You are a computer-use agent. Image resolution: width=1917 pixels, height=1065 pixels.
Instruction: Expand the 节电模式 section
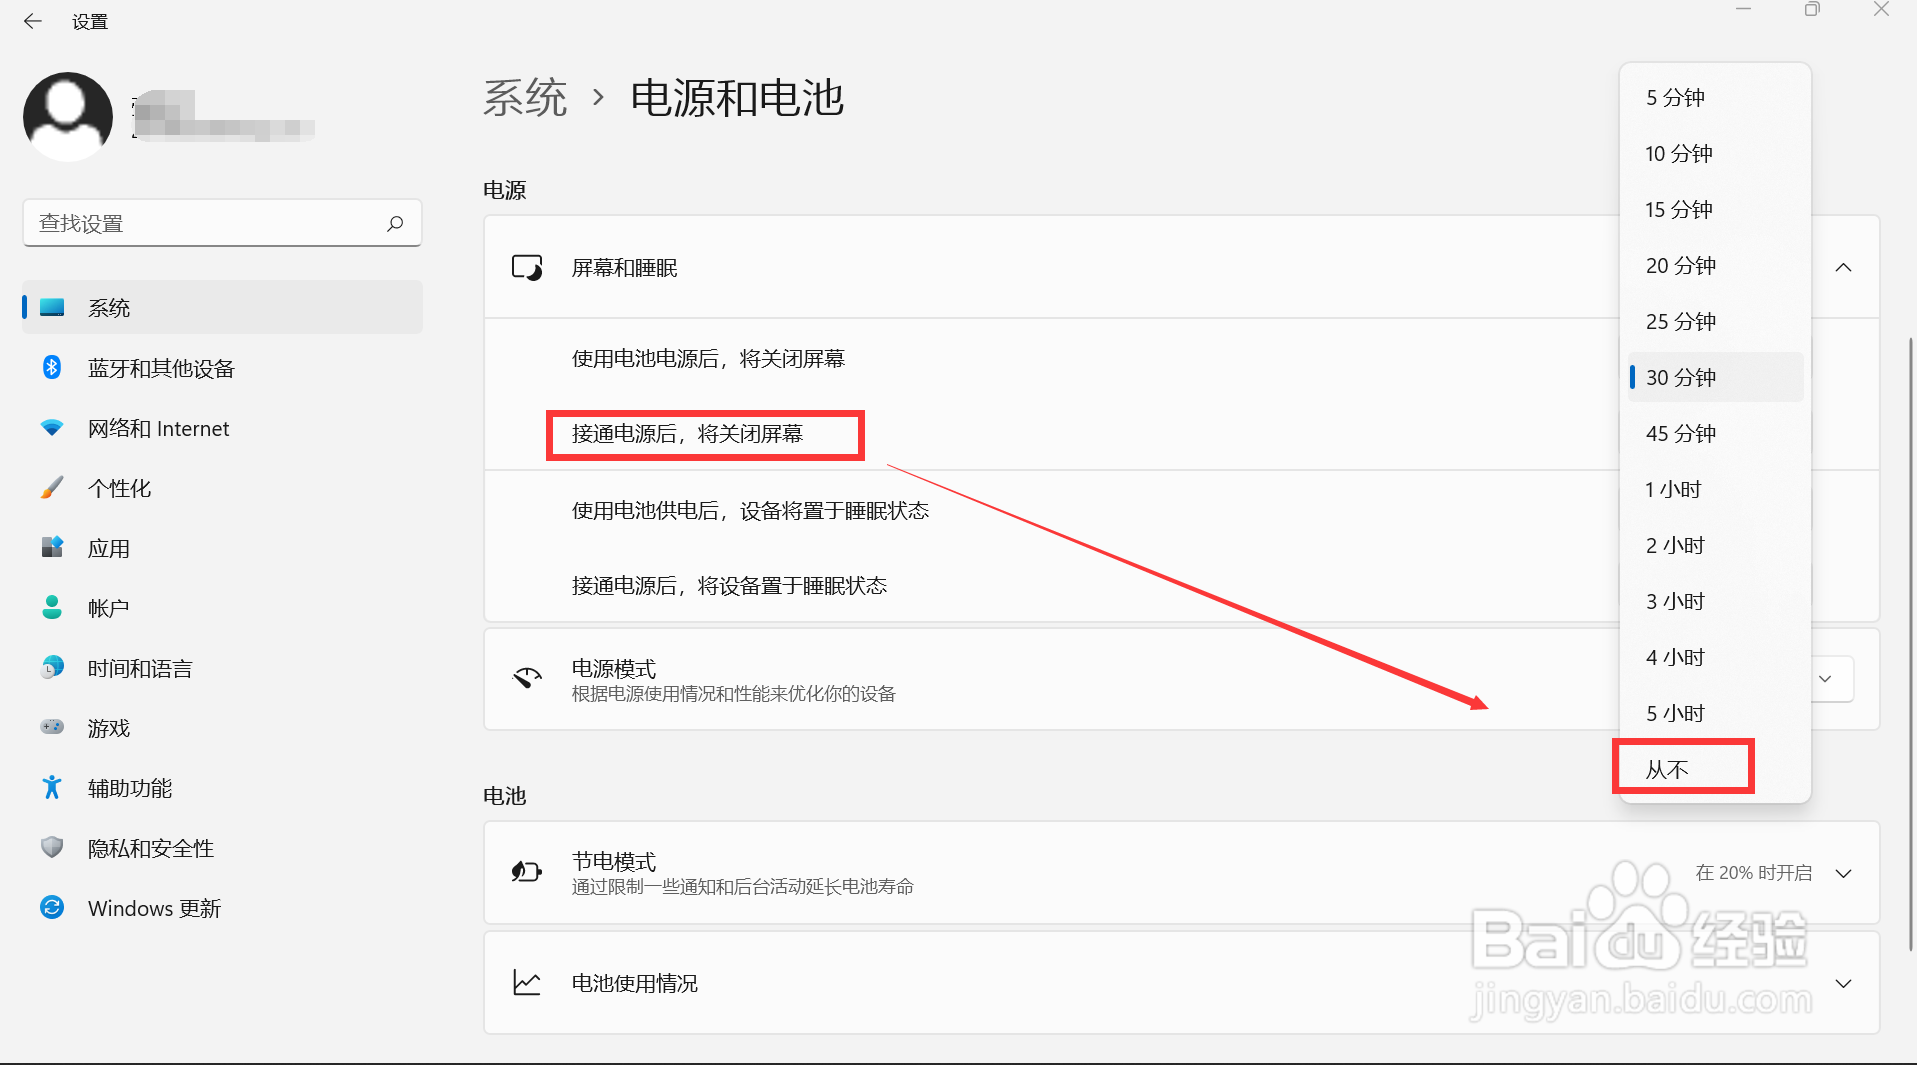coord(1843,872)
